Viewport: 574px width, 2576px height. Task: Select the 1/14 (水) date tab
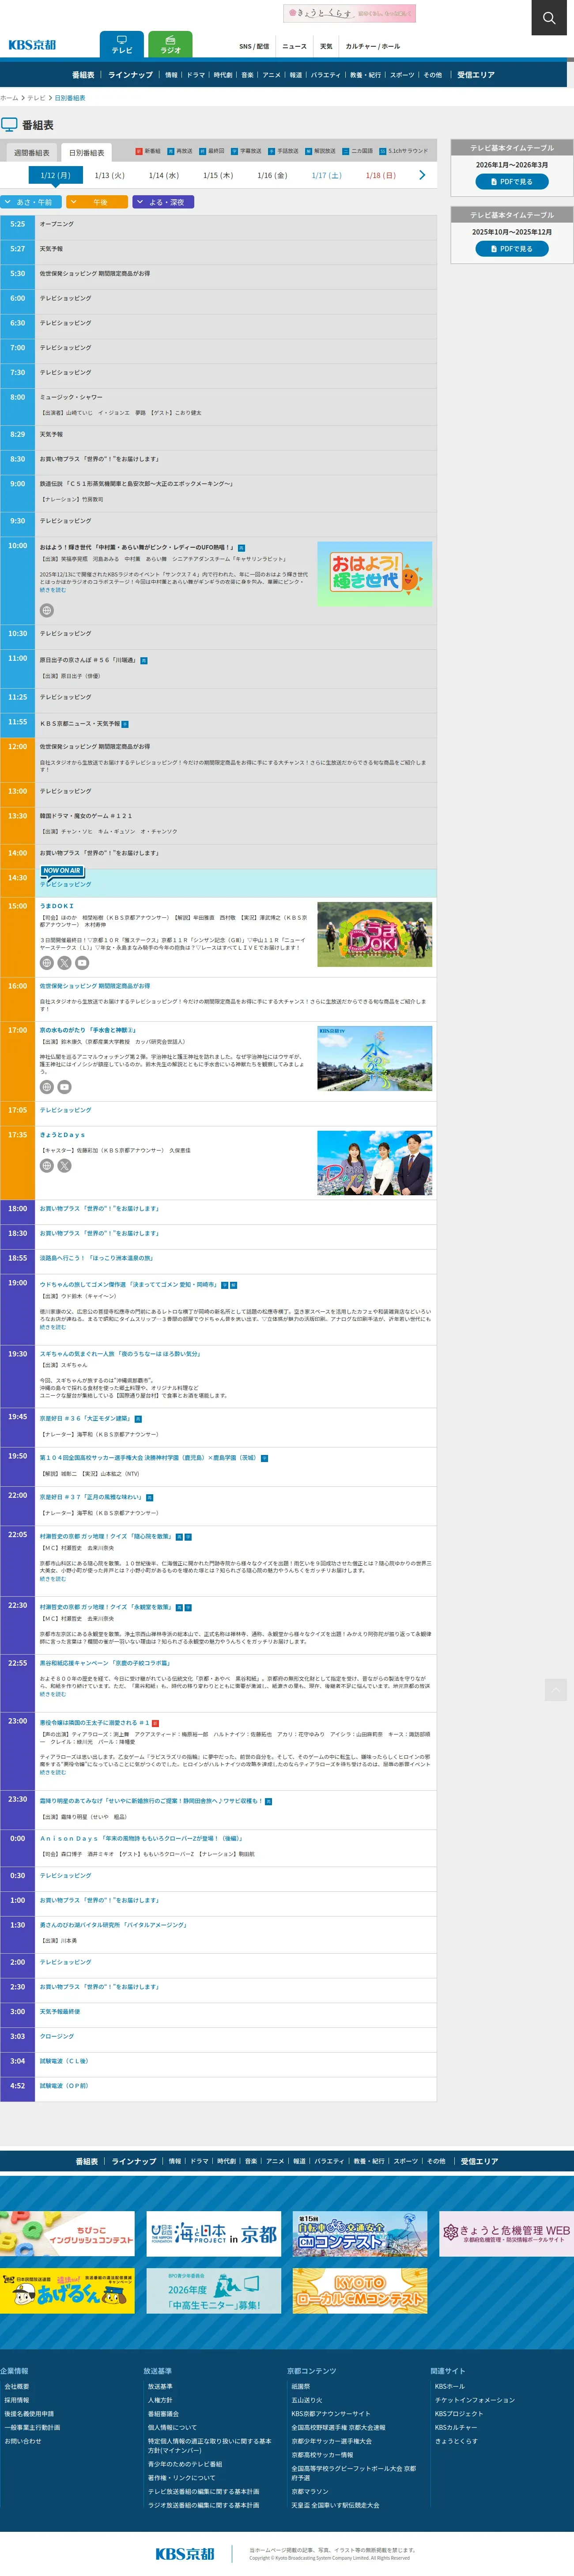164,175
